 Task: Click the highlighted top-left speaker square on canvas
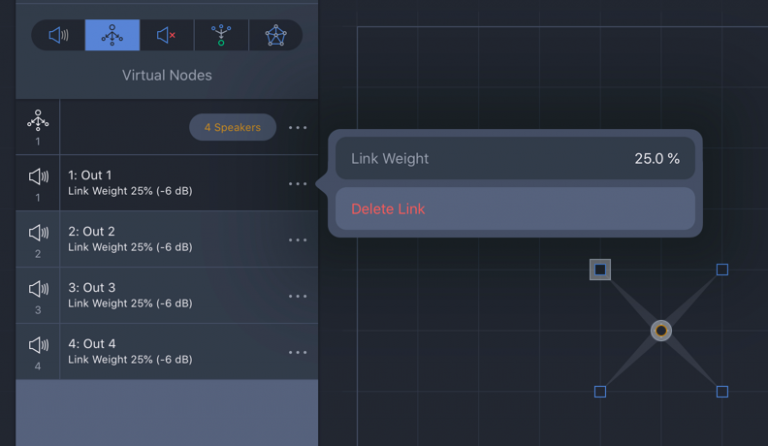[600, 269]
